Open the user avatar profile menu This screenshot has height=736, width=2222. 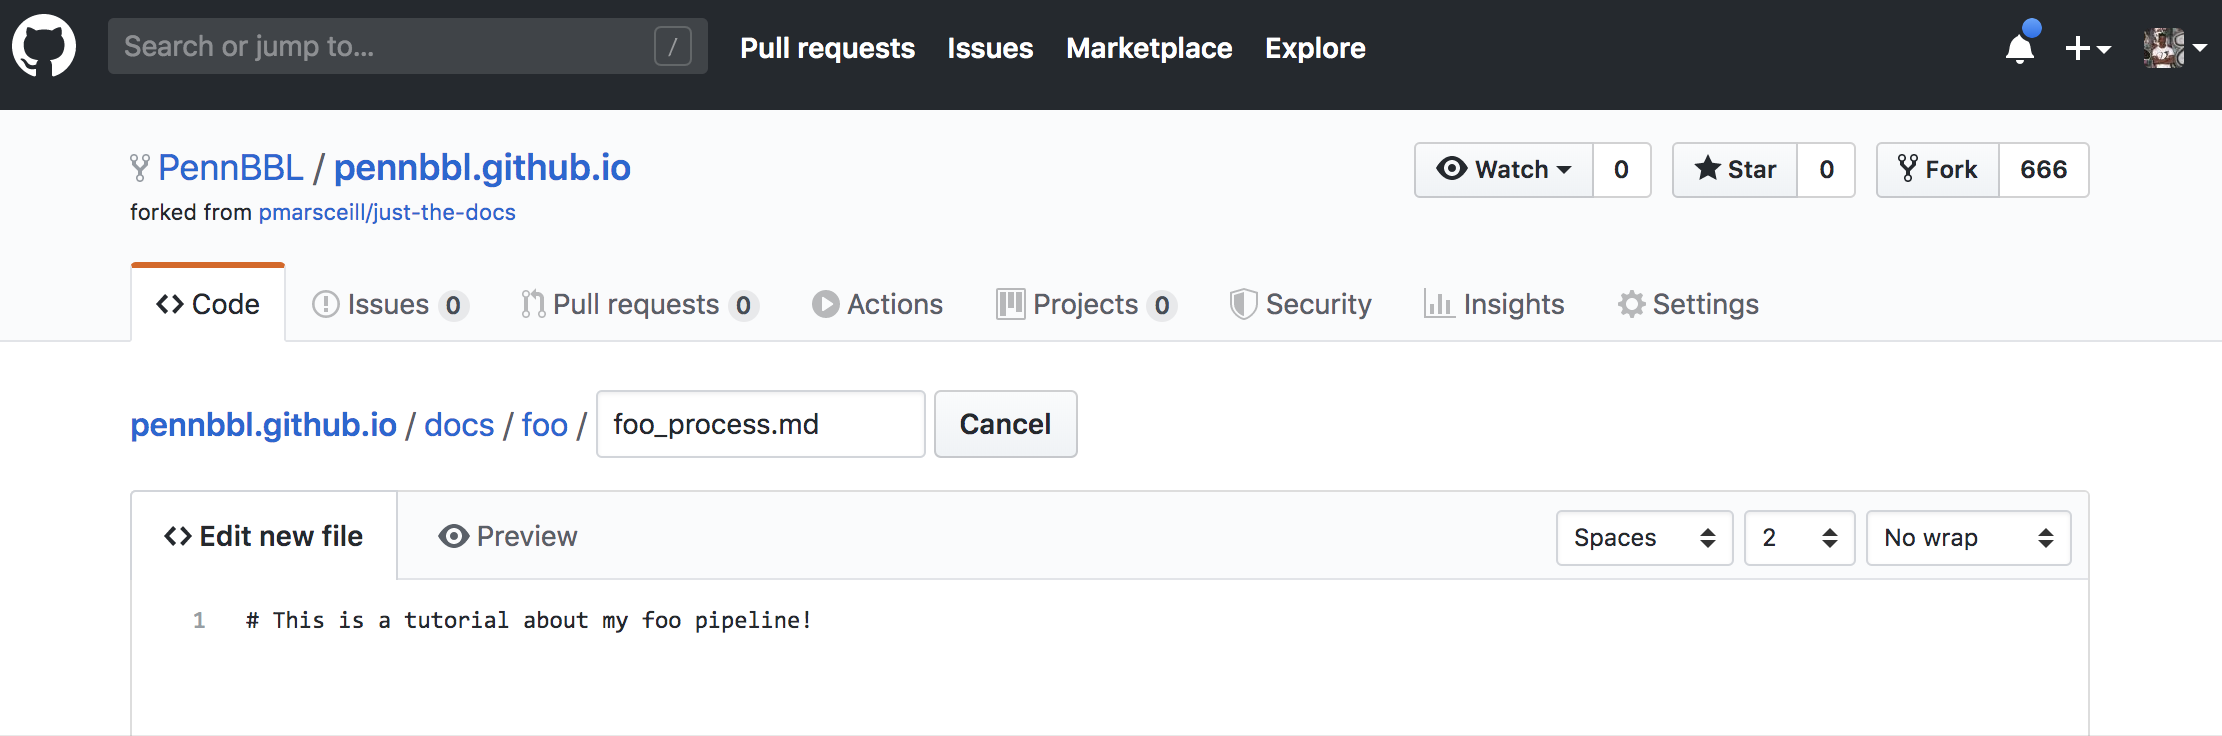point(2175,47)
